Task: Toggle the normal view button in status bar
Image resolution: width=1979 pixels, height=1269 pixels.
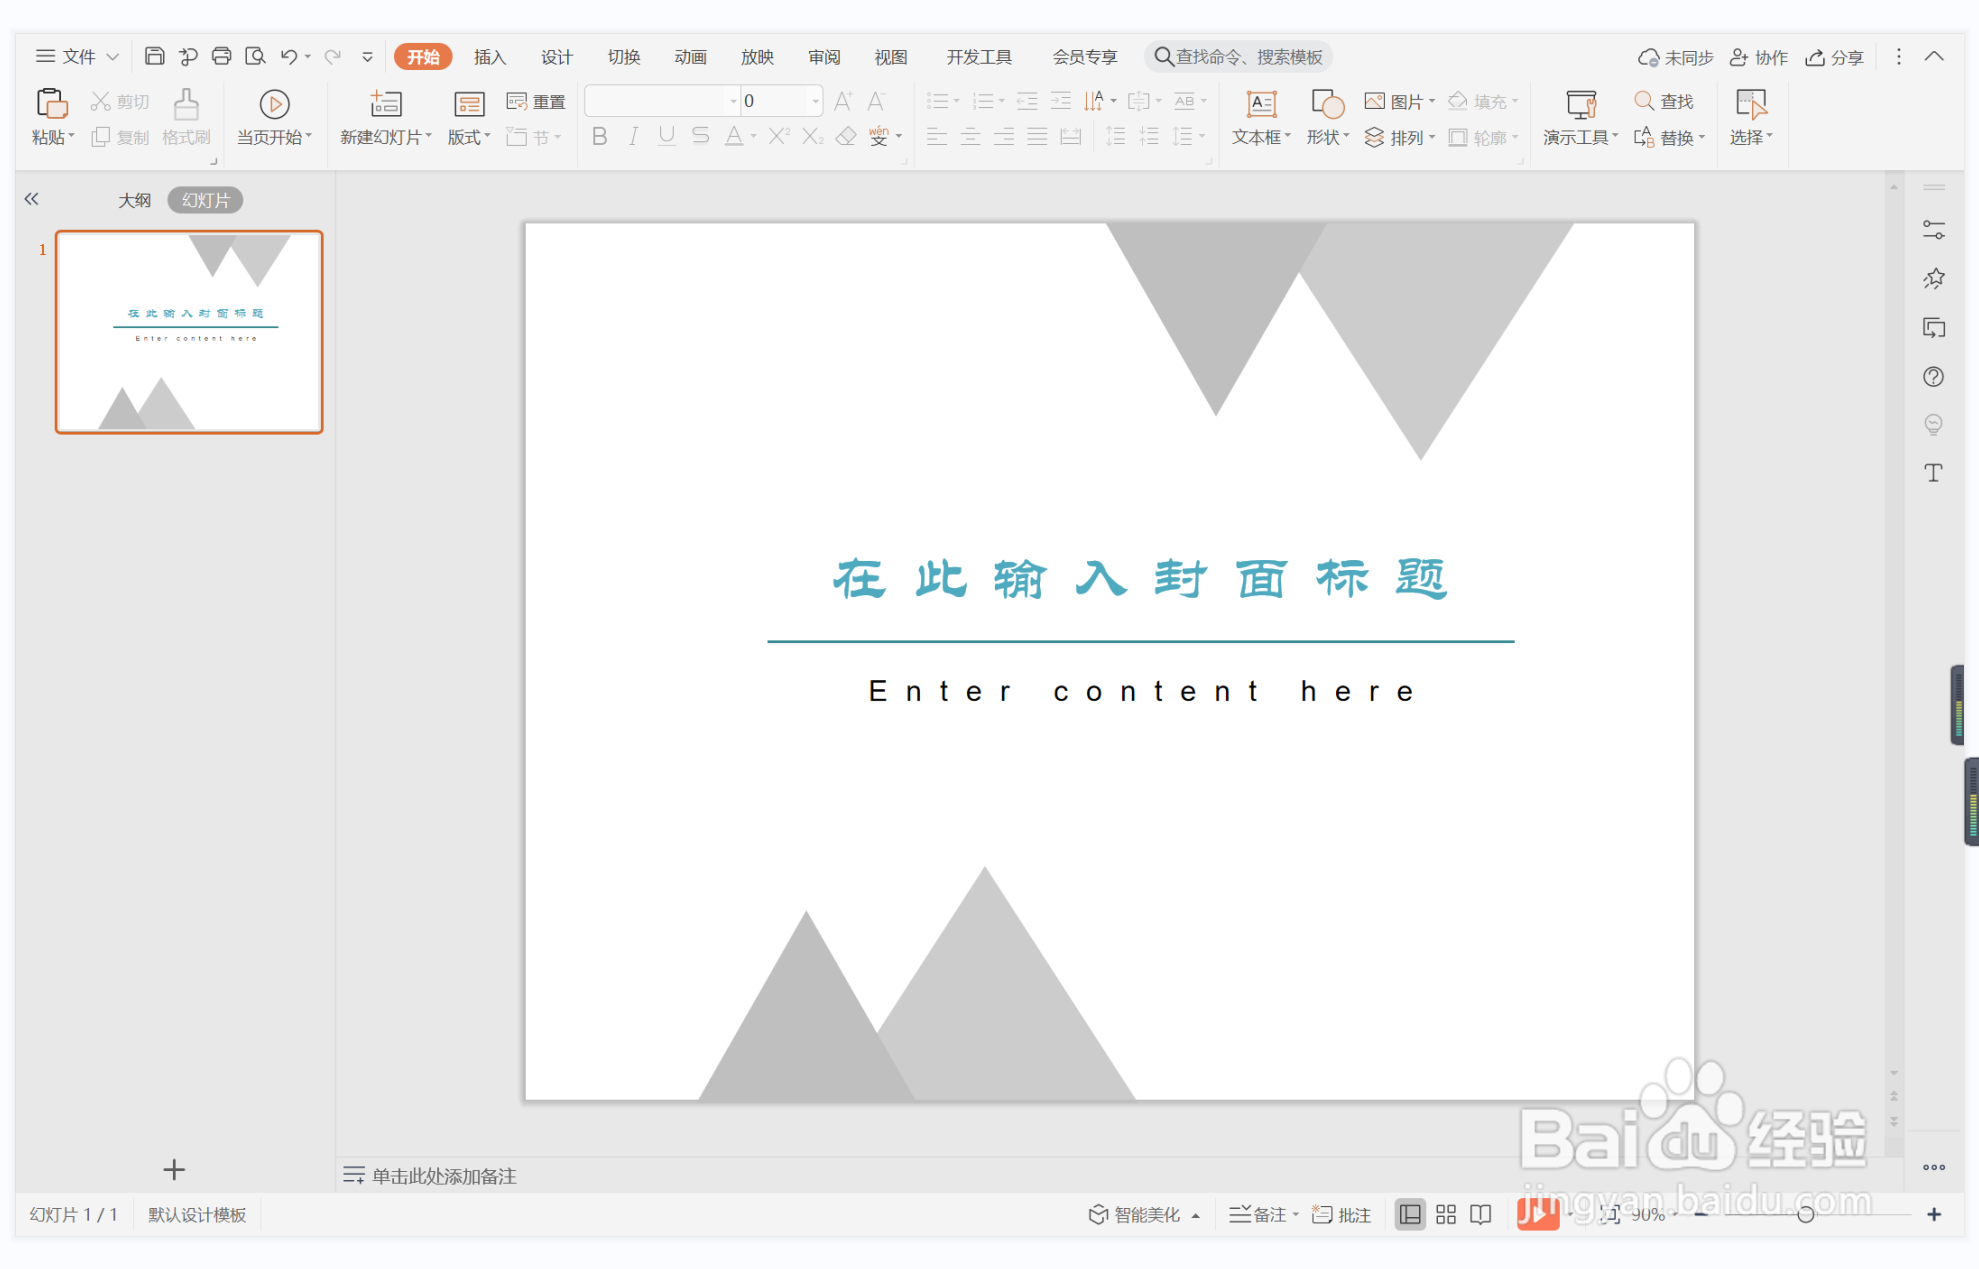Action: pyautogui.click(x=1410, y=1214)
